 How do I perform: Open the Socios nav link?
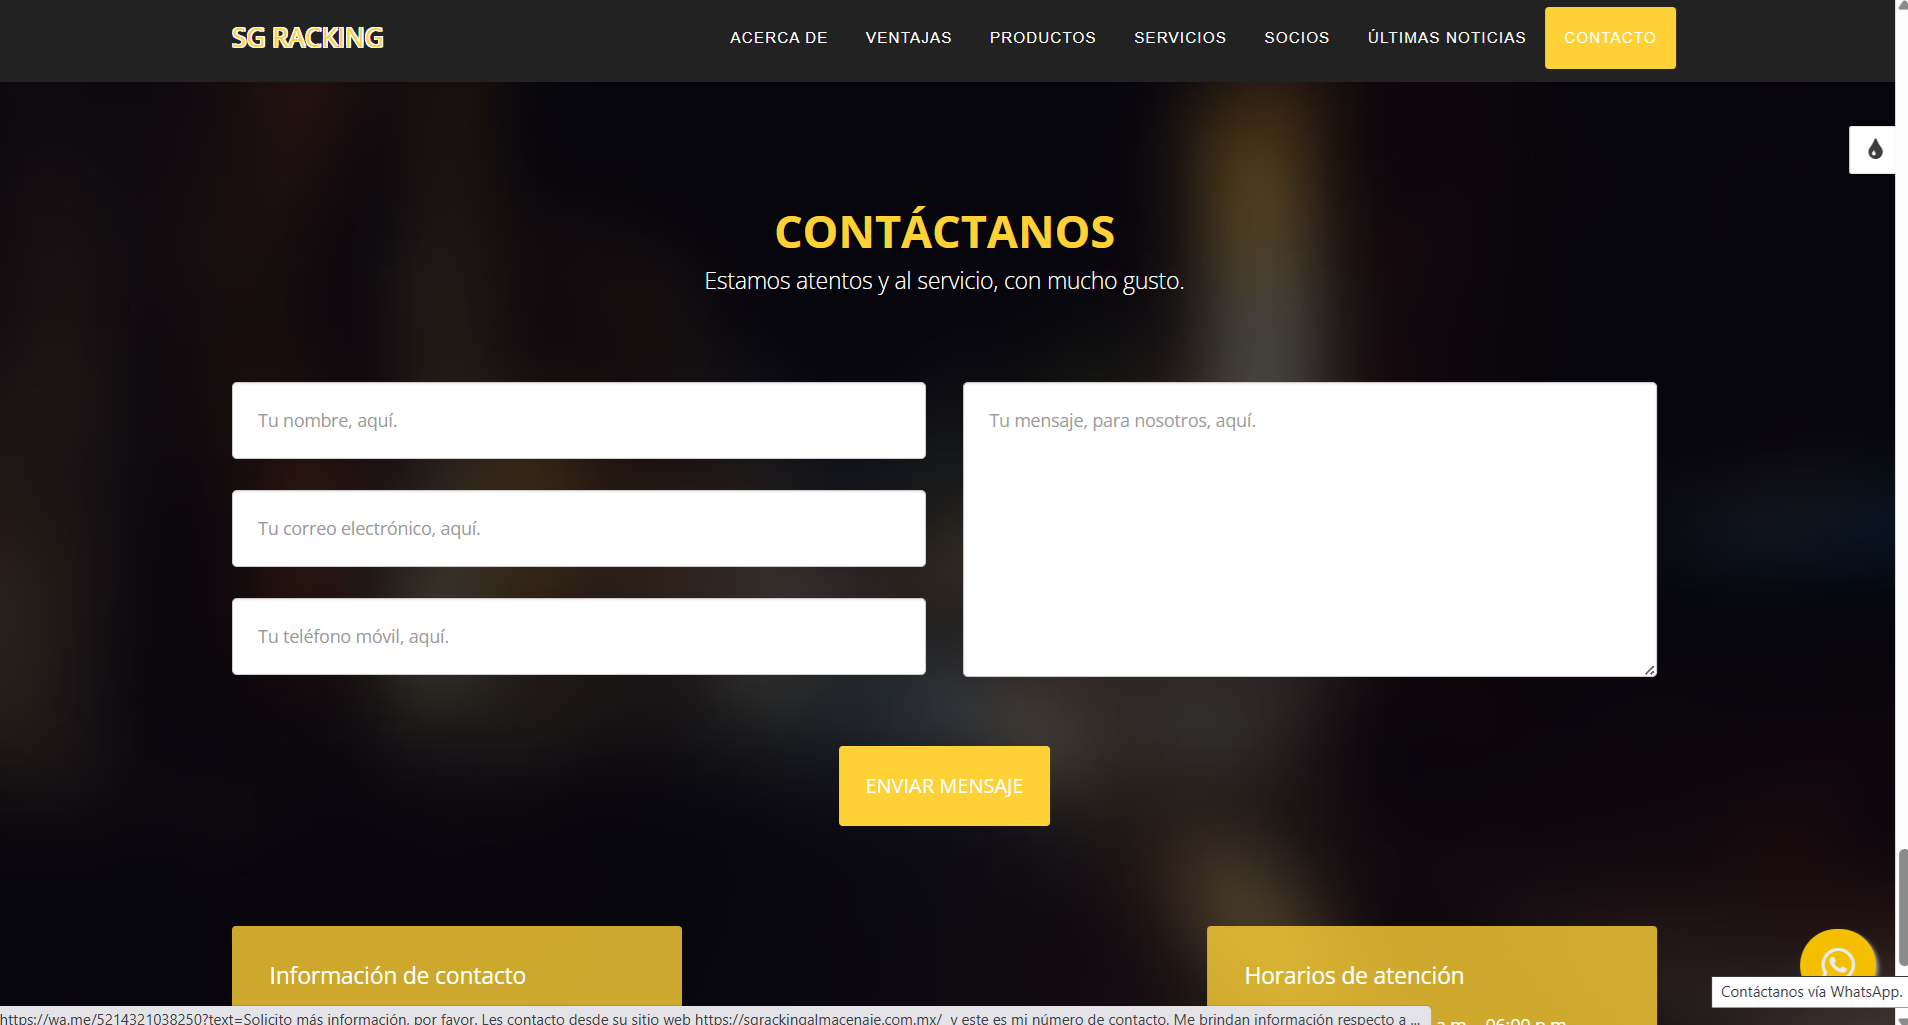(1296, 38)
